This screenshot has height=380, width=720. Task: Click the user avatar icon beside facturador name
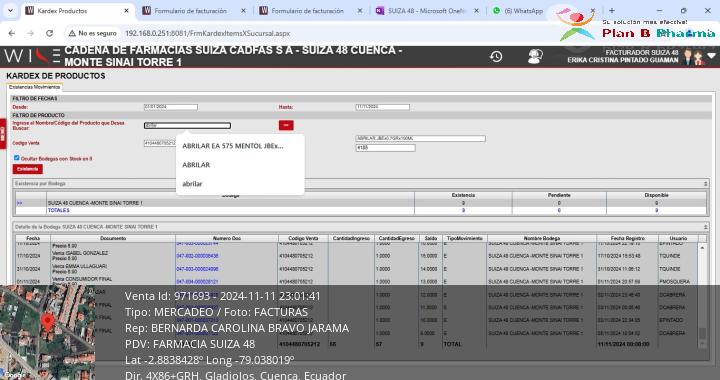click(693, 57)
